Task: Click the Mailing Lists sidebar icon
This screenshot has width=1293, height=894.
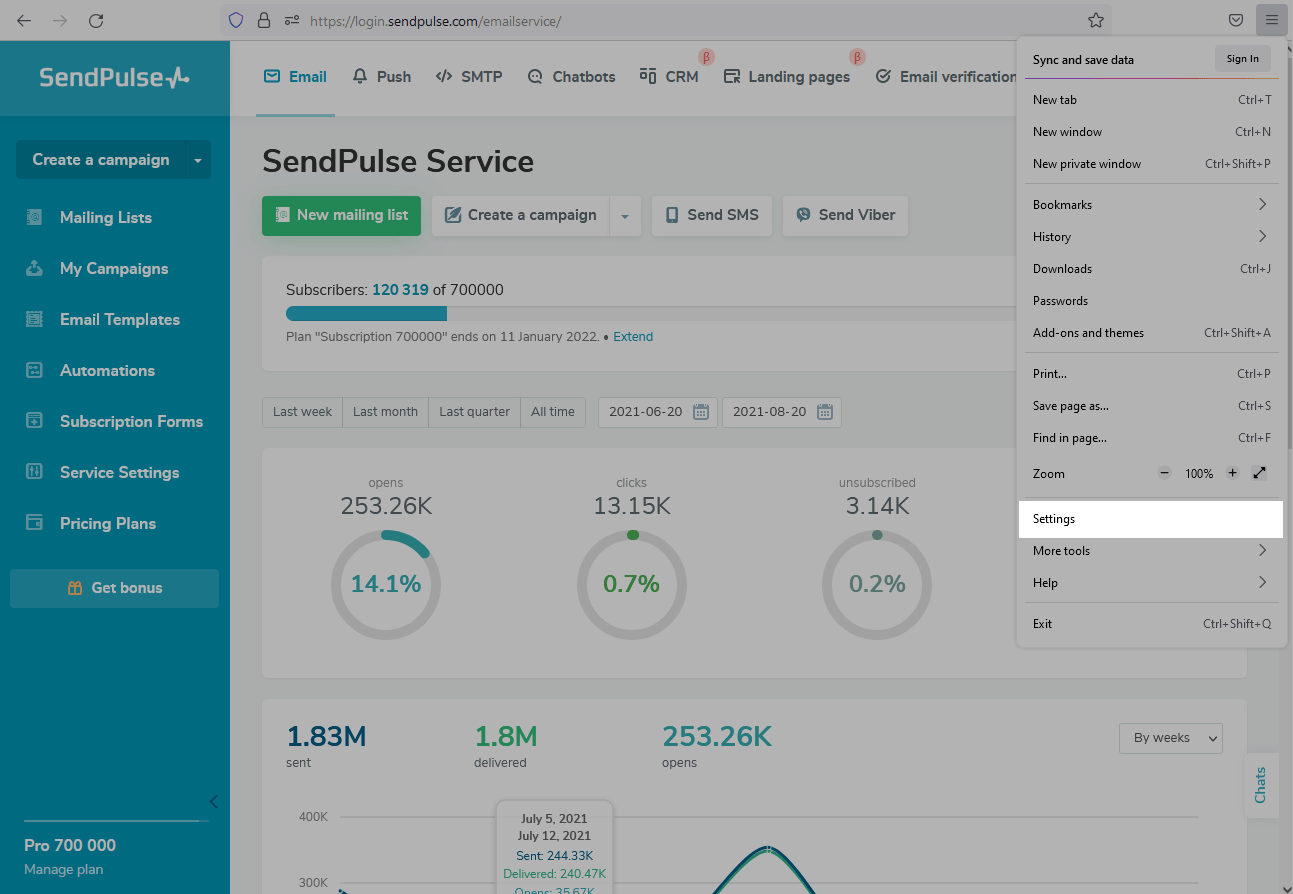Action: pyautogui.click(x=34, y=217)
